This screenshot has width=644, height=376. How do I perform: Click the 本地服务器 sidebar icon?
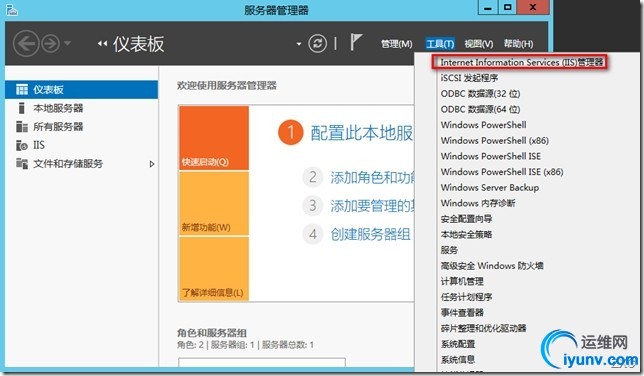tap(21, 108)
